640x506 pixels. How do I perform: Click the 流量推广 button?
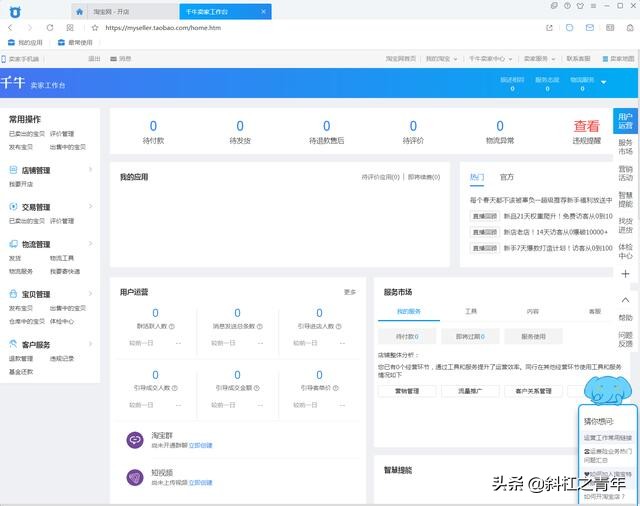click(470, 391)
